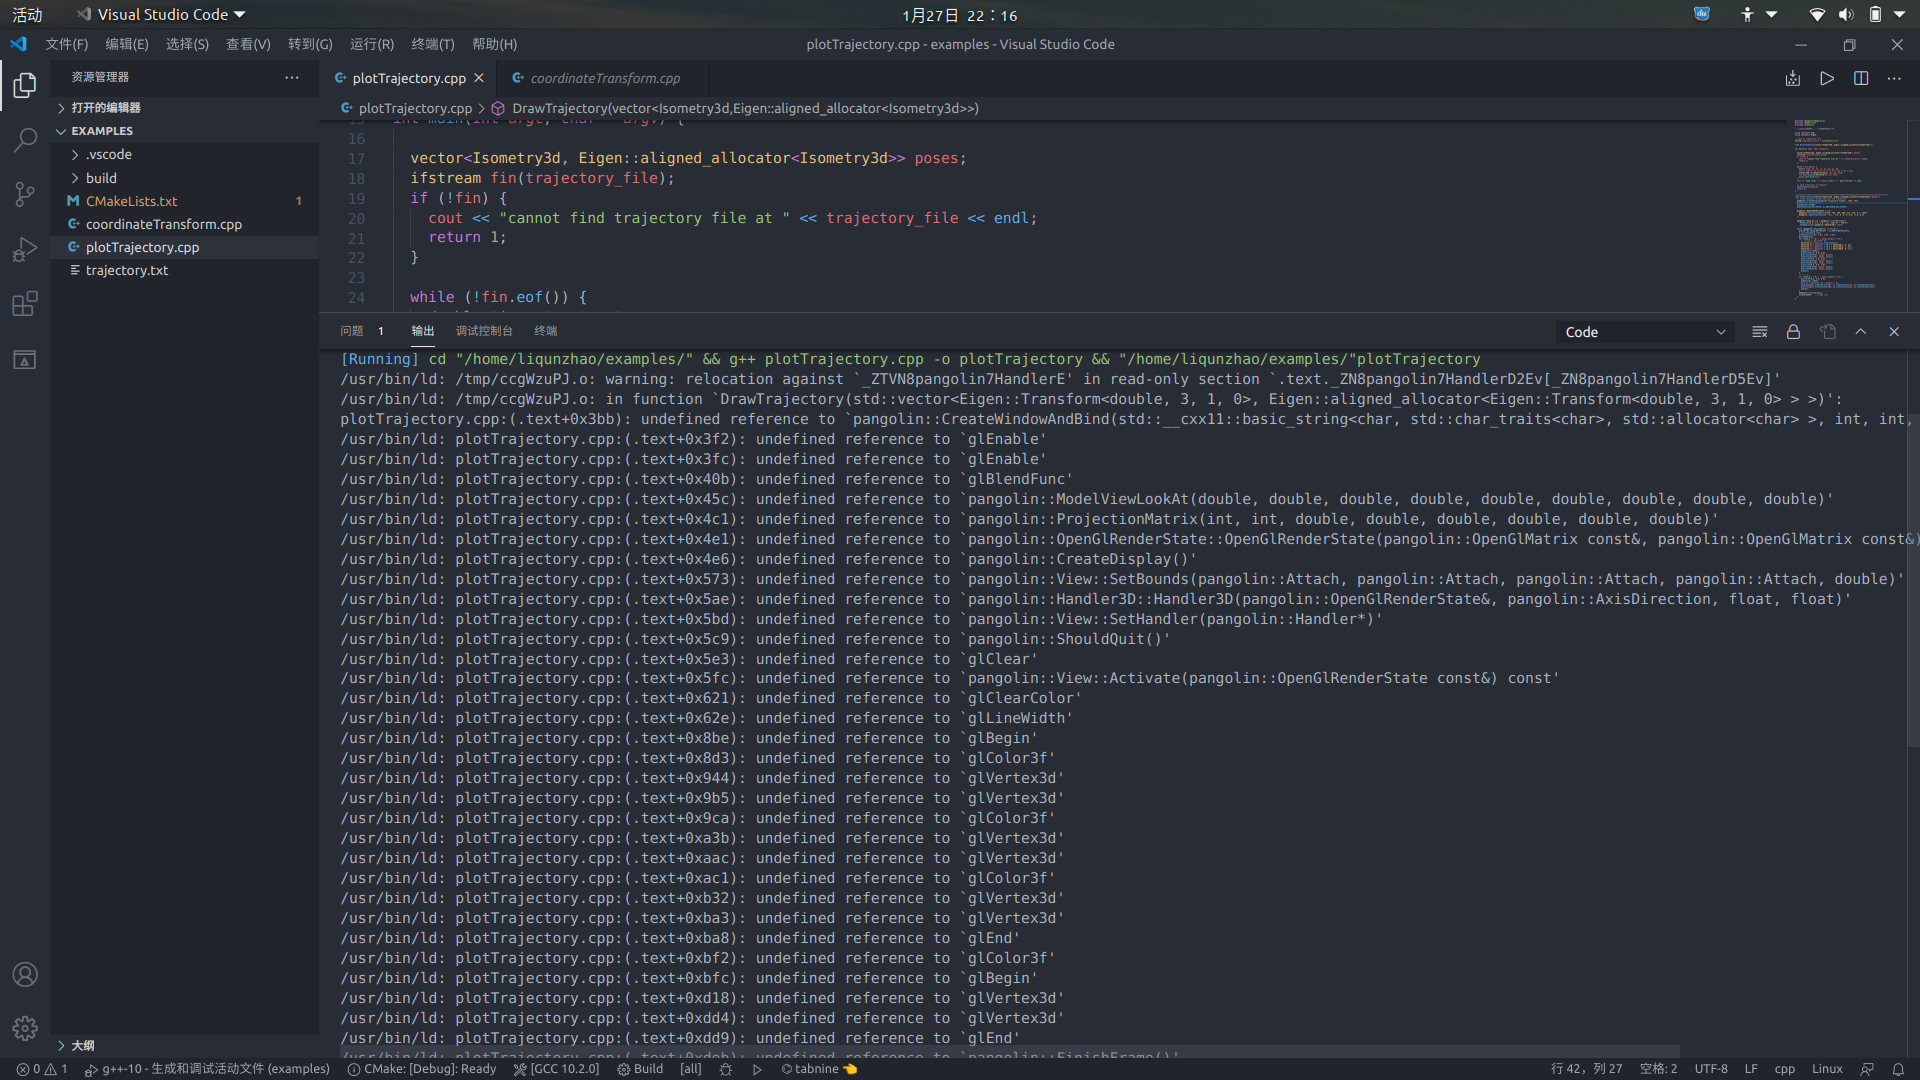1920x1080 pixels.
Task: Open the Source Control view
Action: [x=25, y=194]
